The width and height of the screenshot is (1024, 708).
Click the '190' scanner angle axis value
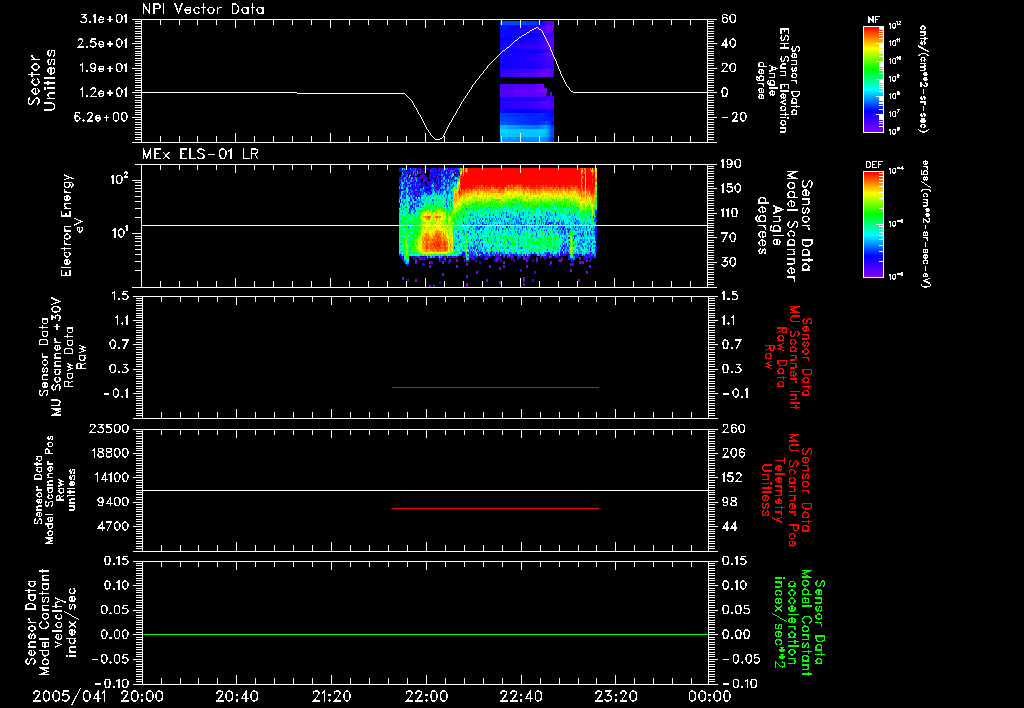coord(733,164)
